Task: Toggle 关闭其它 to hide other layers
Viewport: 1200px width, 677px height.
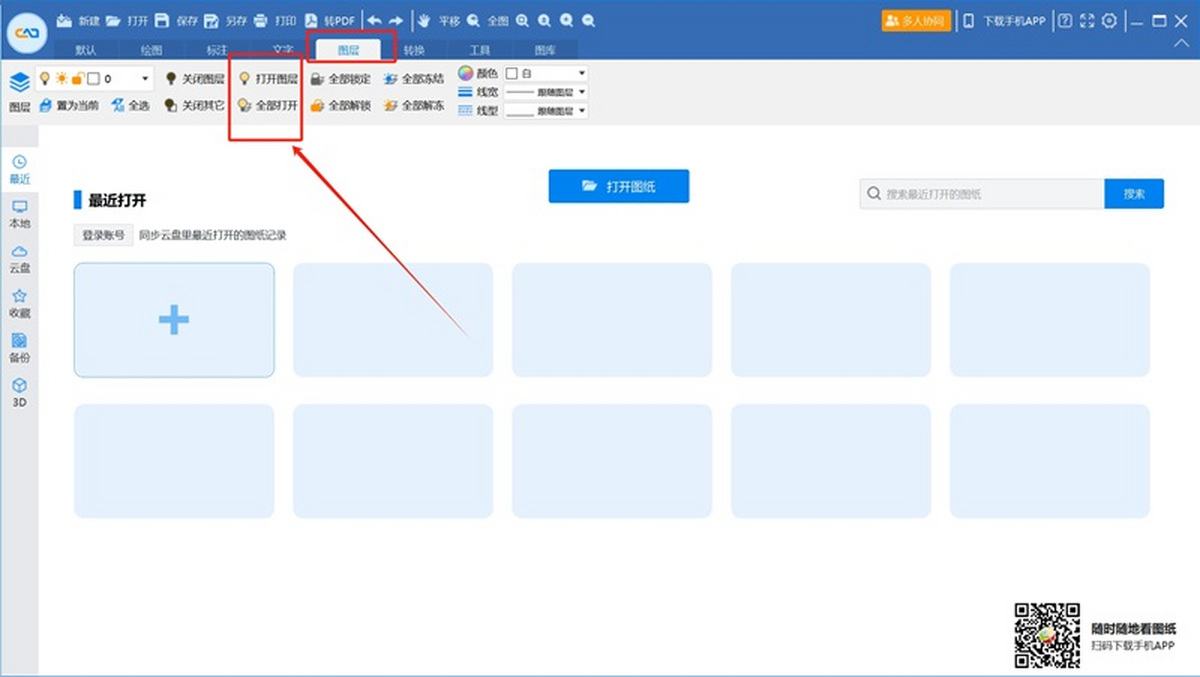Action: point(171,105)
